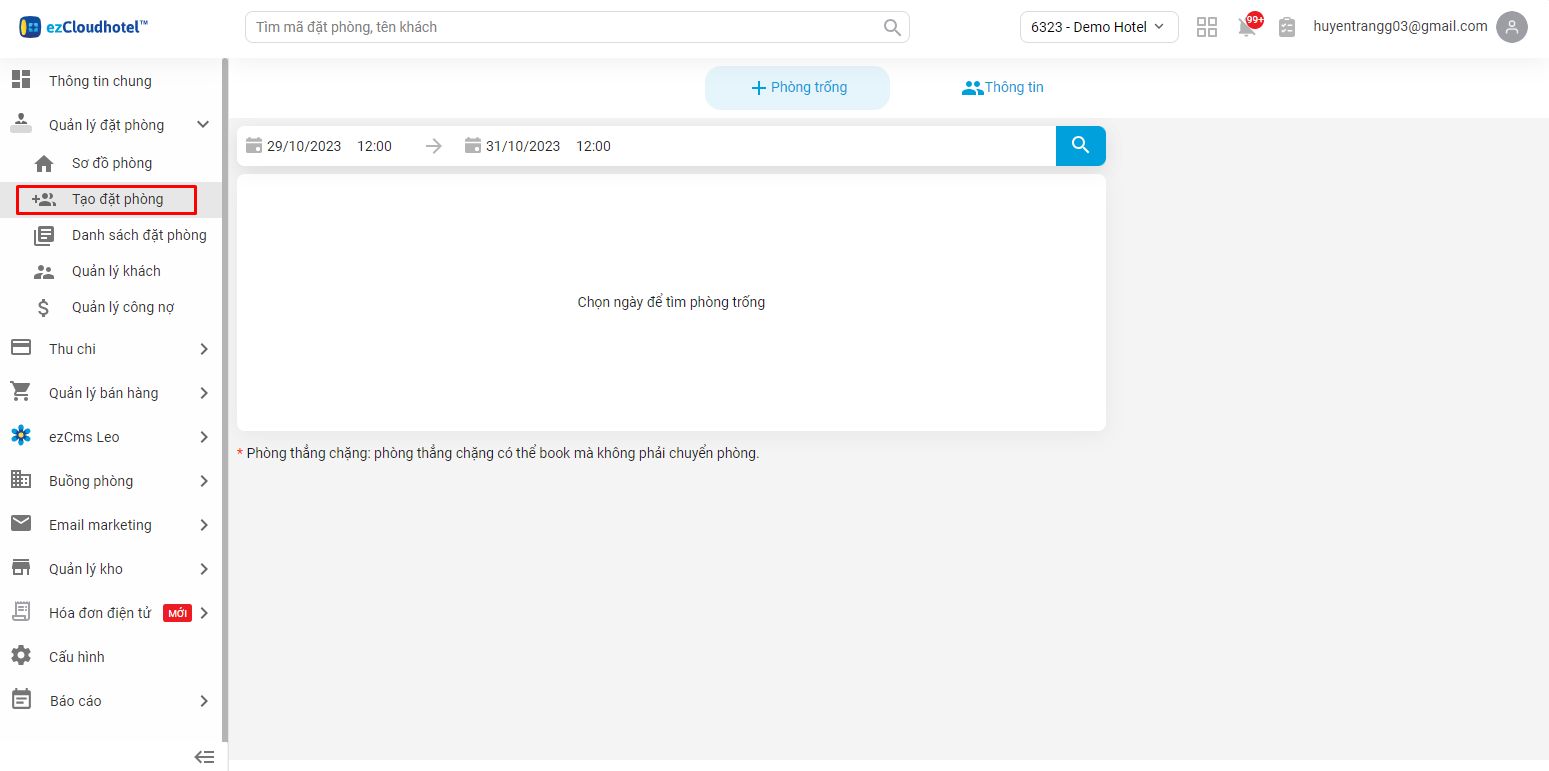Viewport: 1549px width, 771px height.
Task: Click the apps grid icon
Action: click(1207, 27)
